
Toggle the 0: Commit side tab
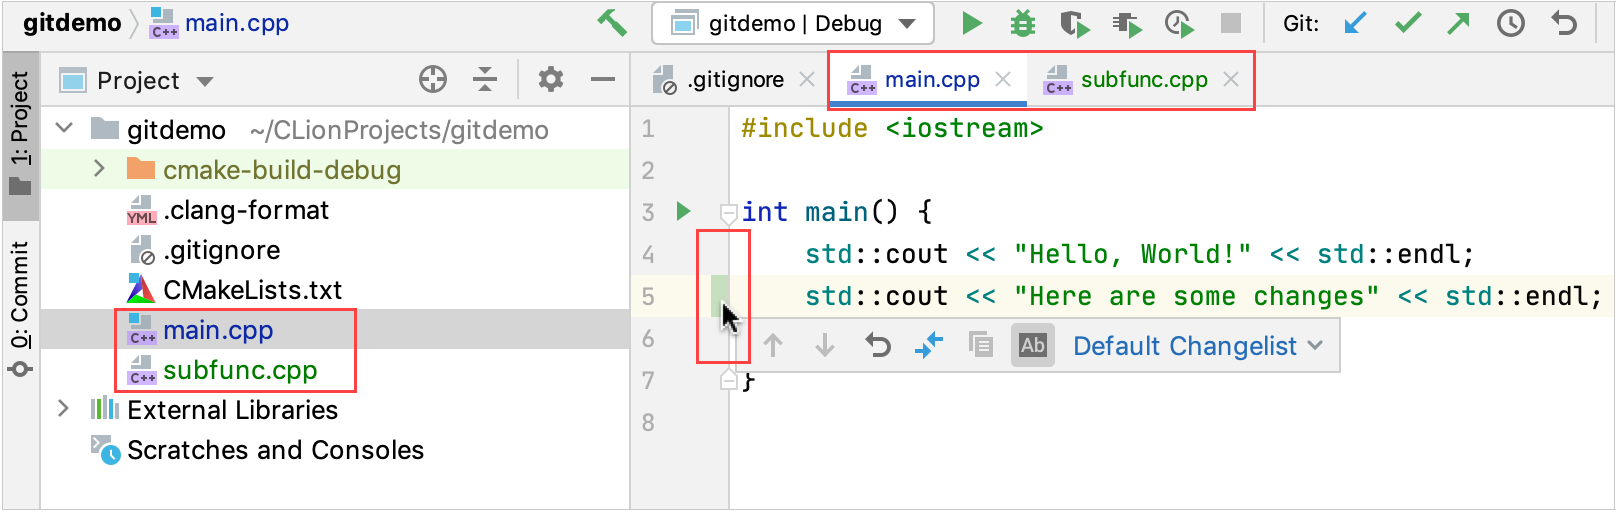[x=20, y=308]
